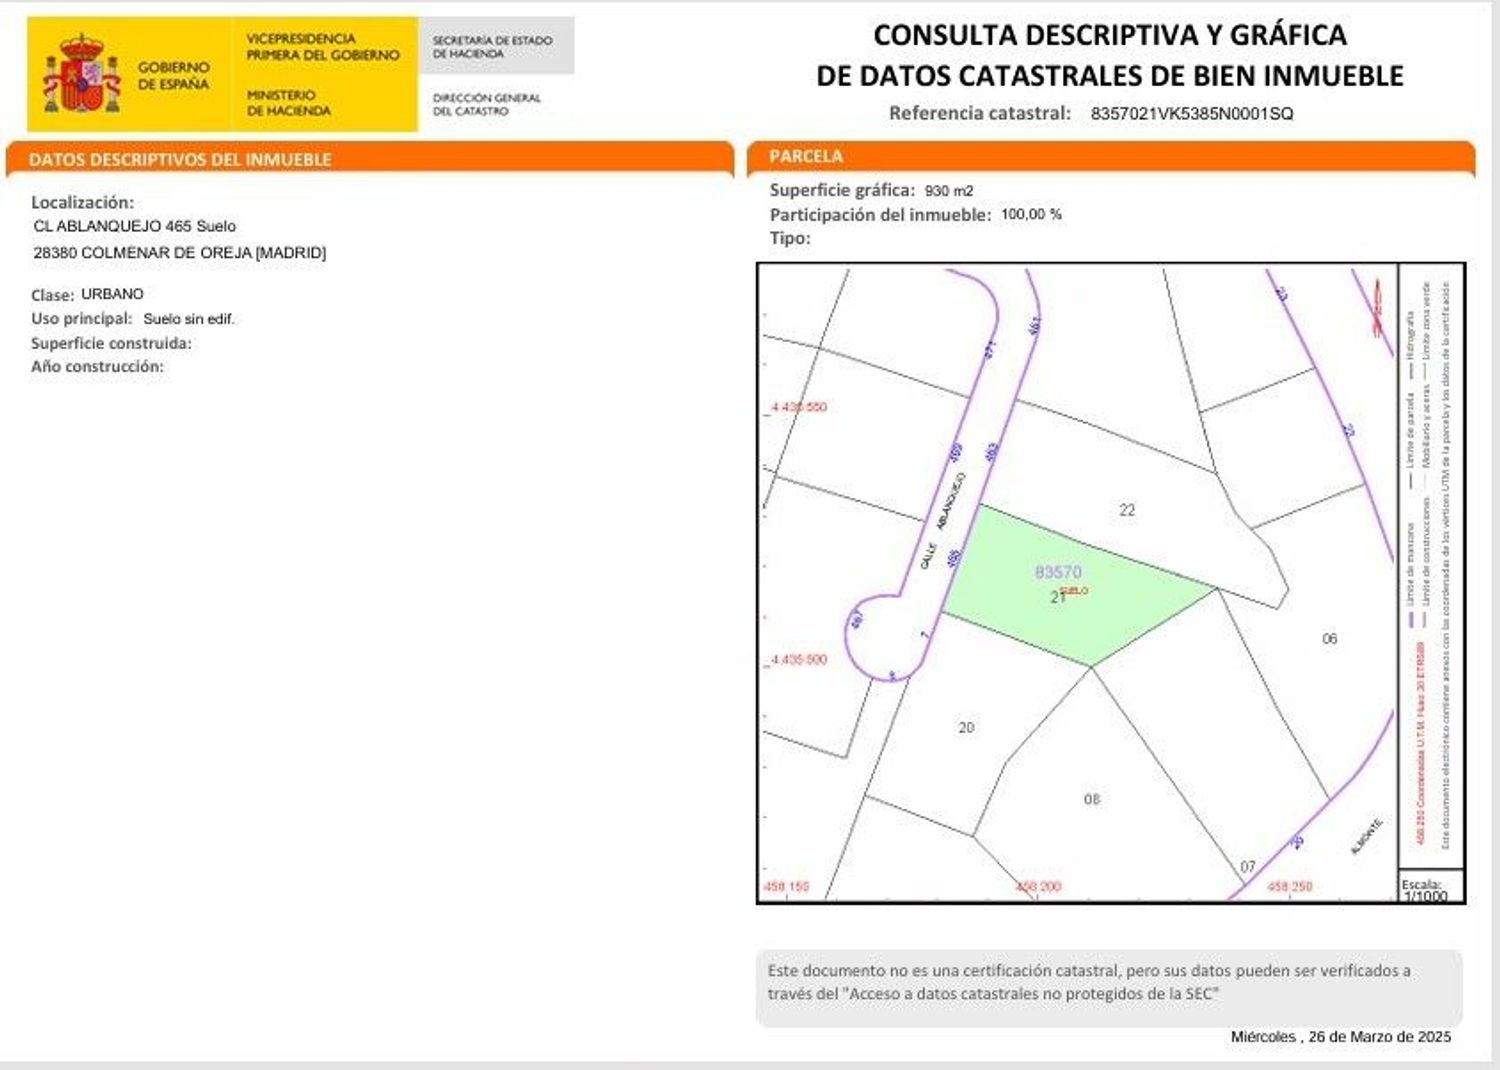This screenshot has height=1070, width=1500.
Task: Select the value "Suelo sin edif."
Action: pyautogui.click(x=189, y=319)
